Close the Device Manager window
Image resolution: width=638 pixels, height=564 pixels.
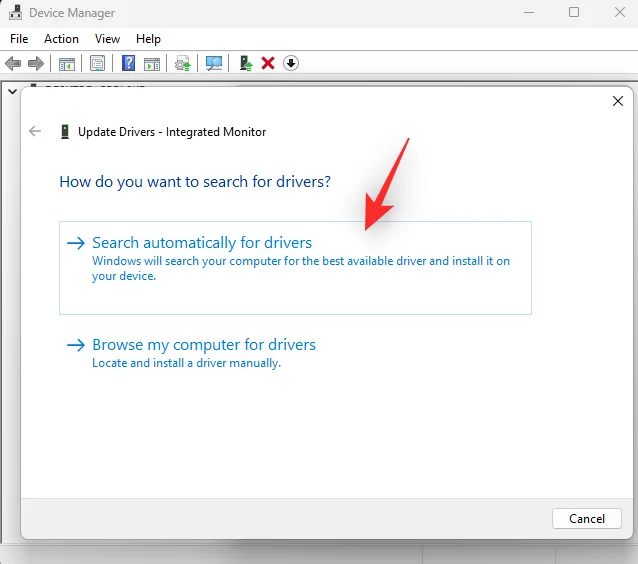(x=620, y=12)
